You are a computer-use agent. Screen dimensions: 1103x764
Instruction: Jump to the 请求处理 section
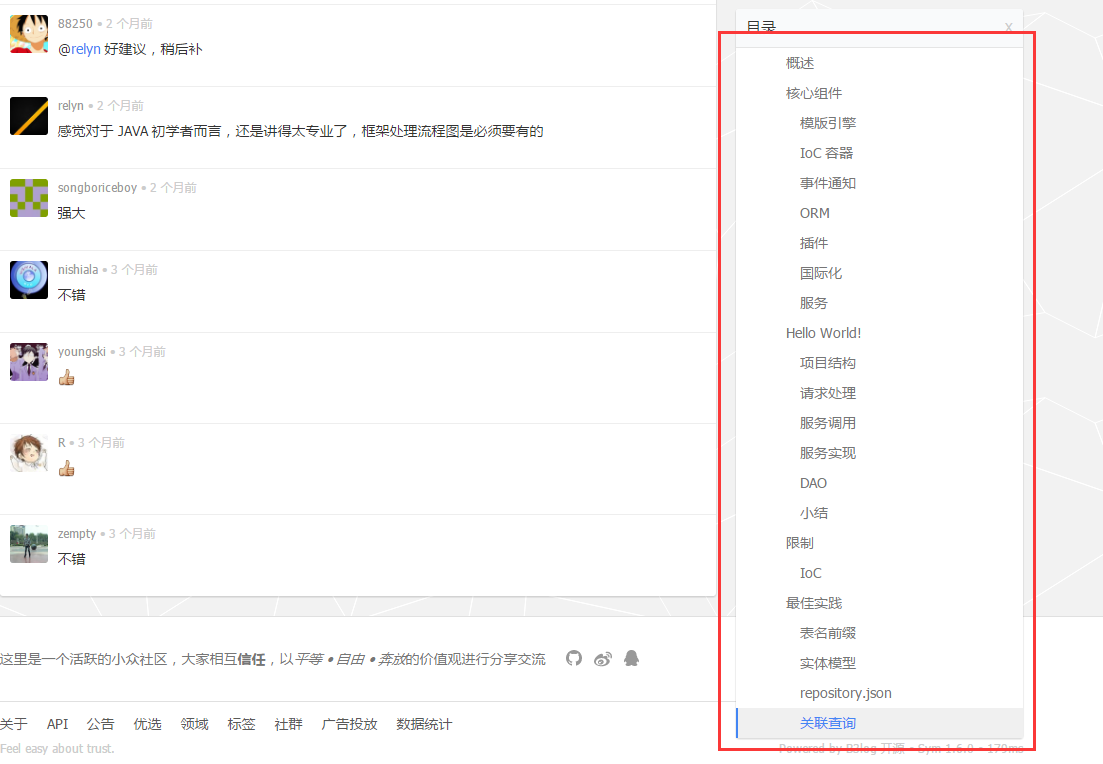(828, 393)
